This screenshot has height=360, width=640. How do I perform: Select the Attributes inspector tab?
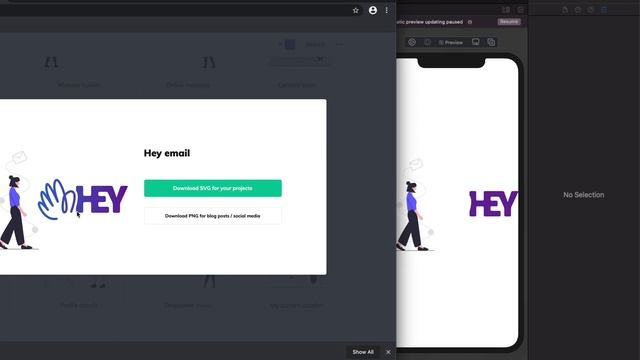604,10
